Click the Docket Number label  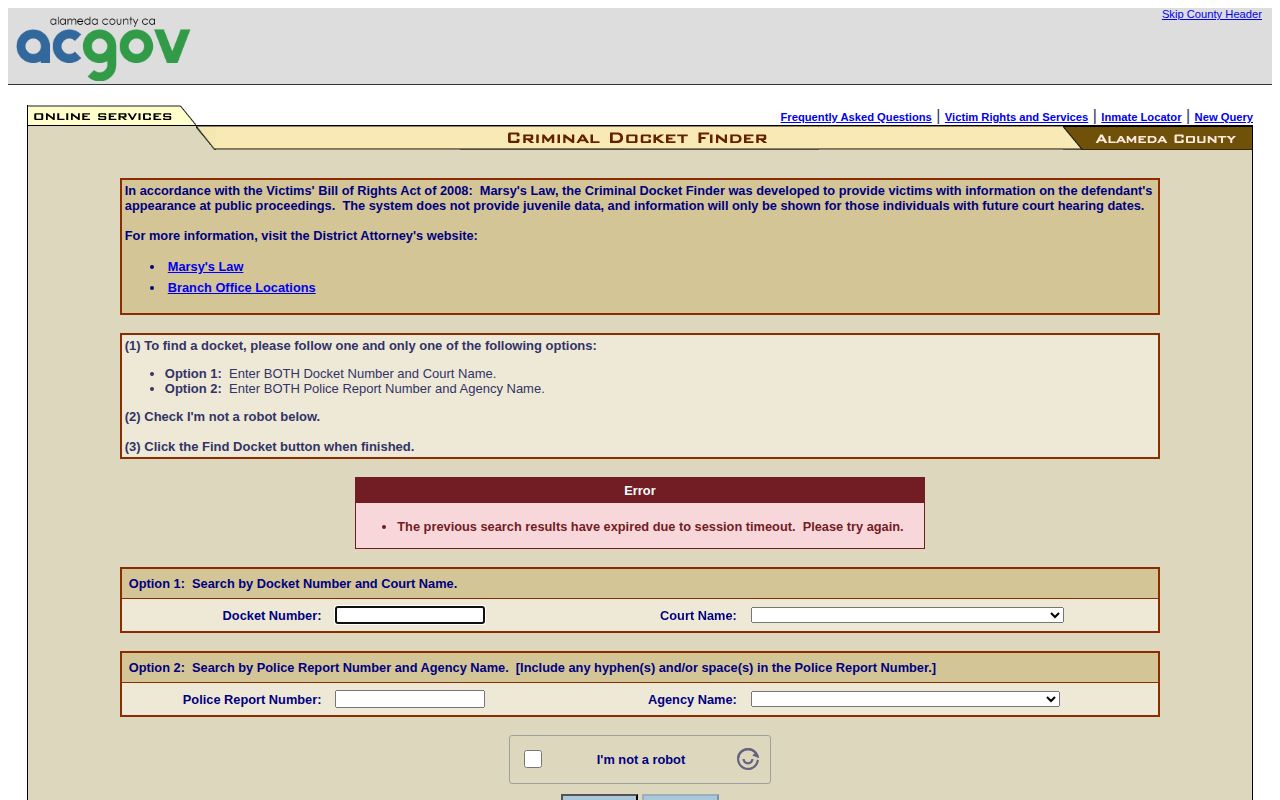point(272,616)
